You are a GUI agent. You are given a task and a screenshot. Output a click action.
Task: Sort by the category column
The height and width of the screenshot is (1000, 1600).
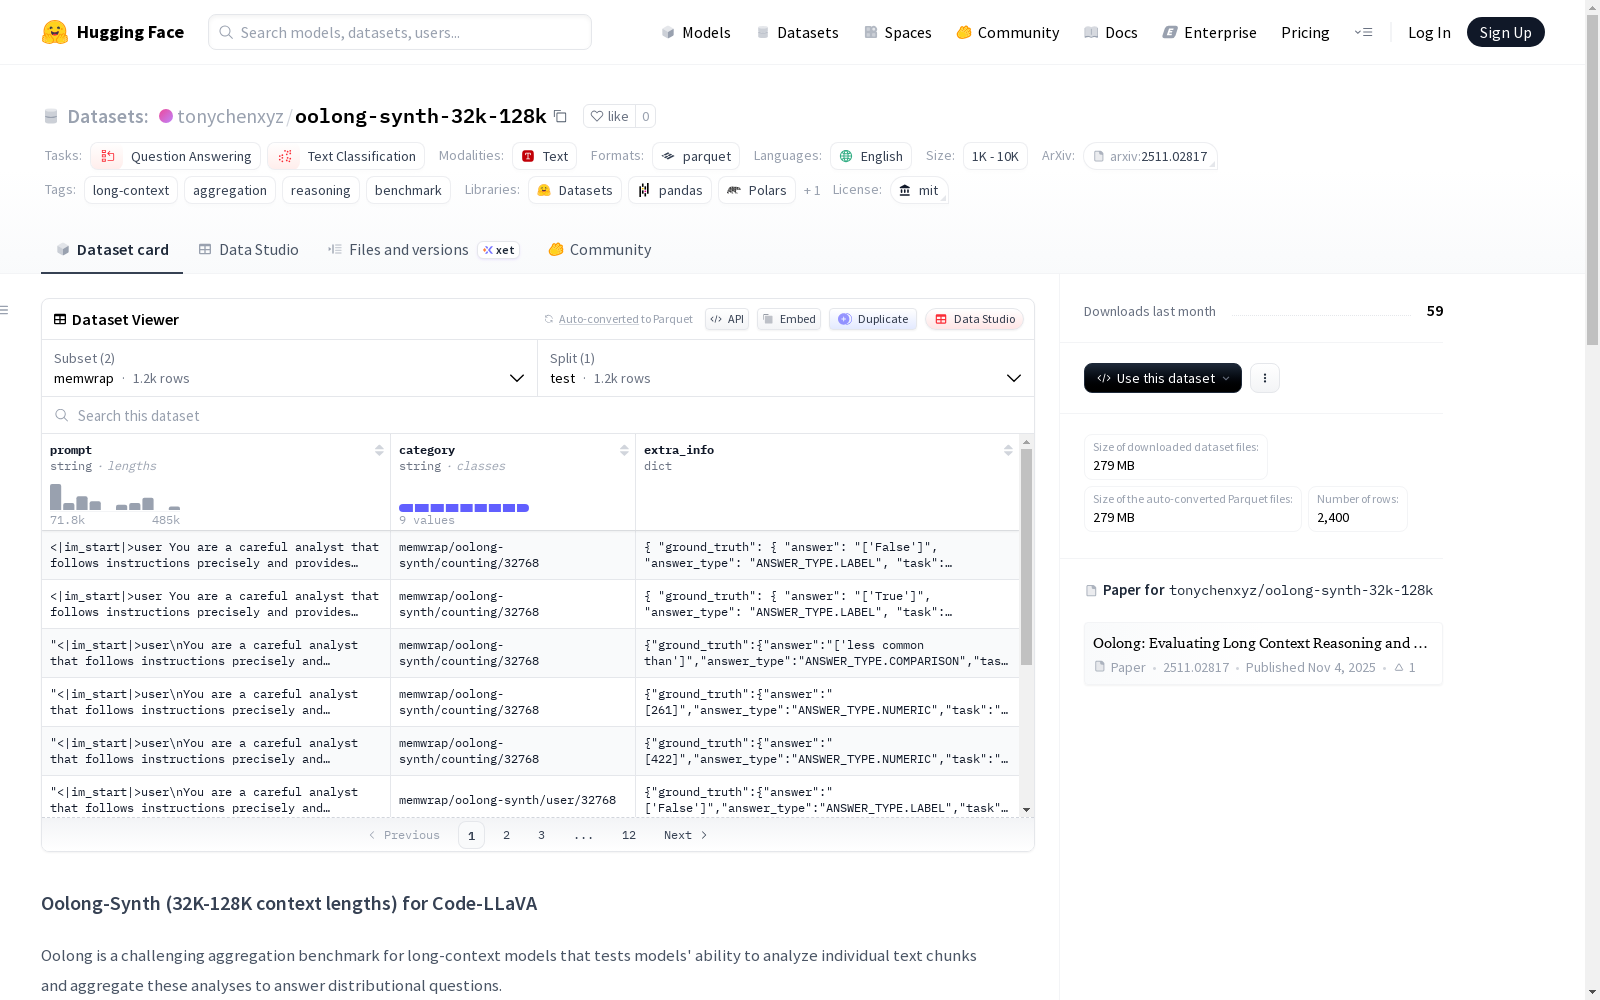624,450
